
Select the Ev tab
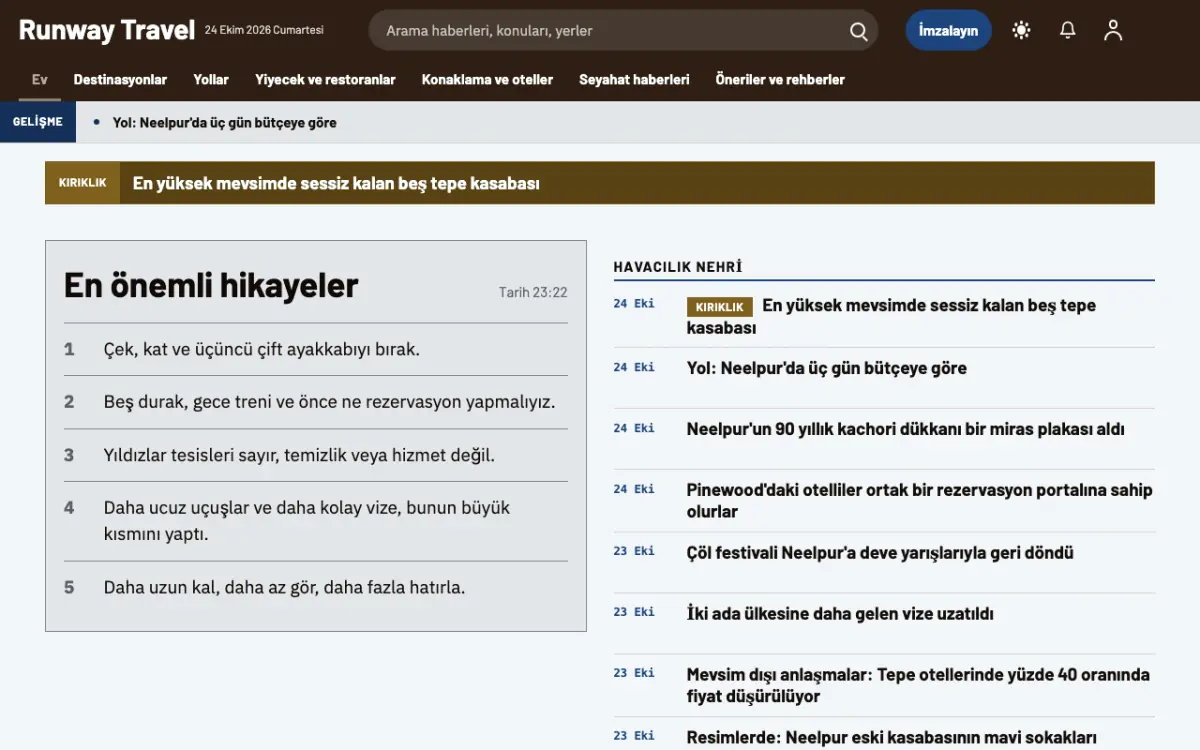(x=40, y=79)
